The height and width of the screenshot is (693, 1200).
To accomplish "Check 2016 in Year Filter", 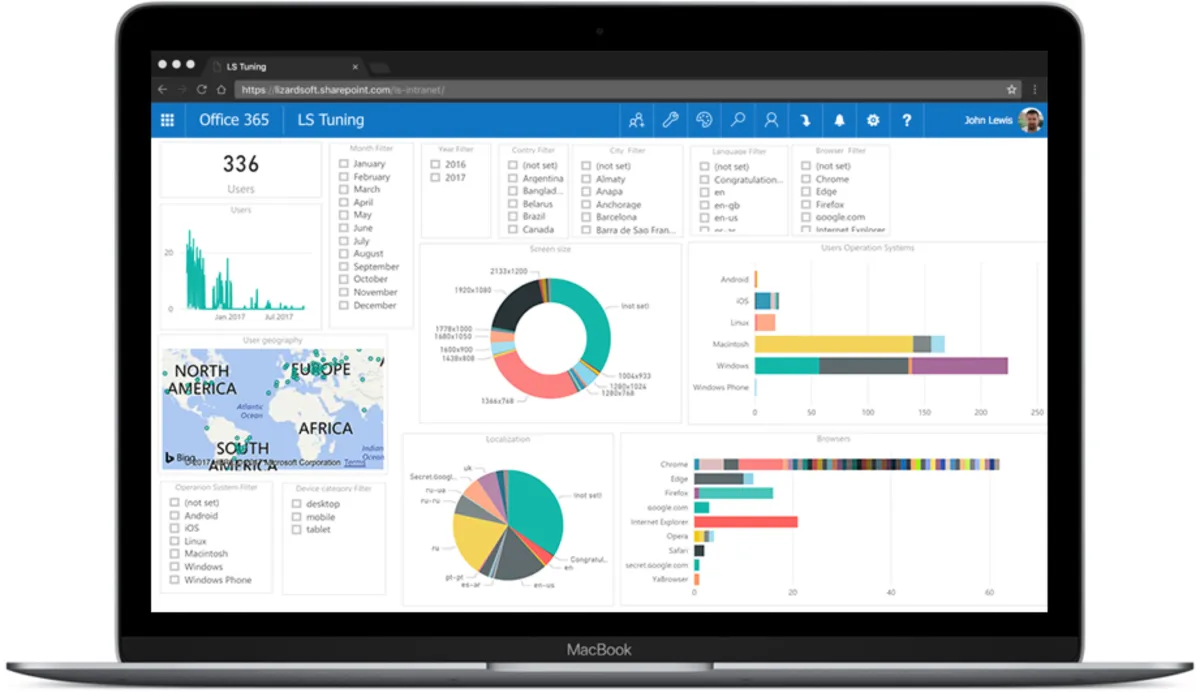I will [436, 164].
